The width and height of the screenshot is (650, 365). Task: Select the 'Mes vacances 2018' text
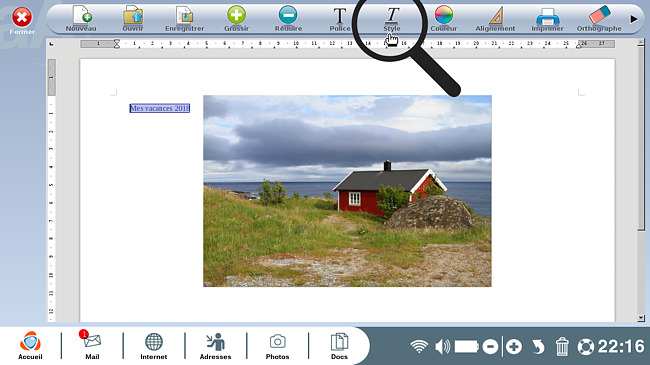pos(160,108)
